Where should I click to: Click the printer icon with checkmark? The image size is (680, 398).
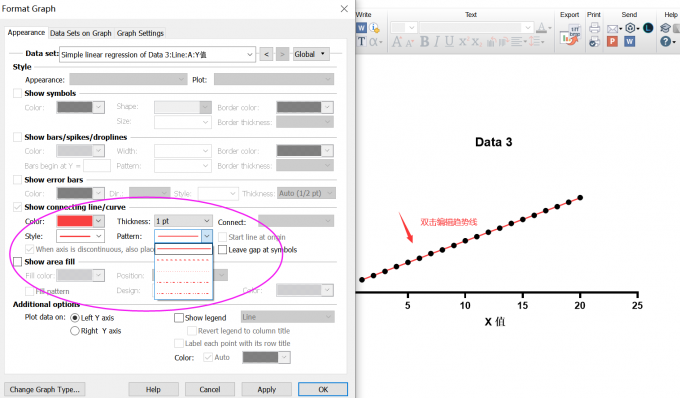595,42
